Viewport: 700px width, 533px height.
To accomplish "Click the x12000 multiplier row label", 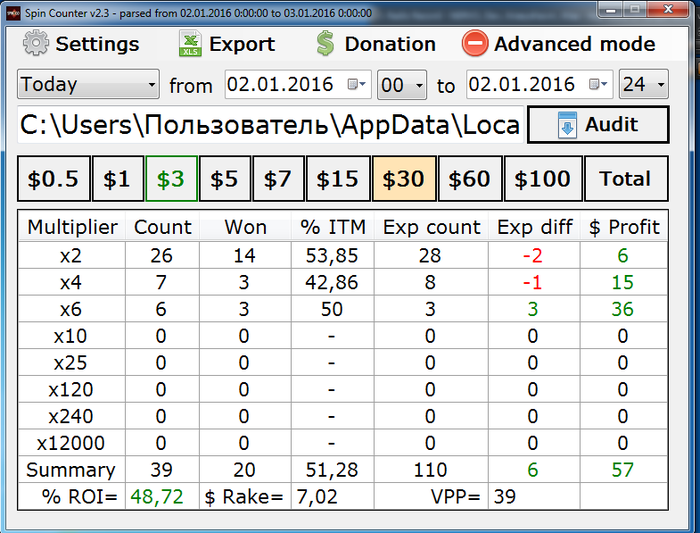I will tap(71, 443).
